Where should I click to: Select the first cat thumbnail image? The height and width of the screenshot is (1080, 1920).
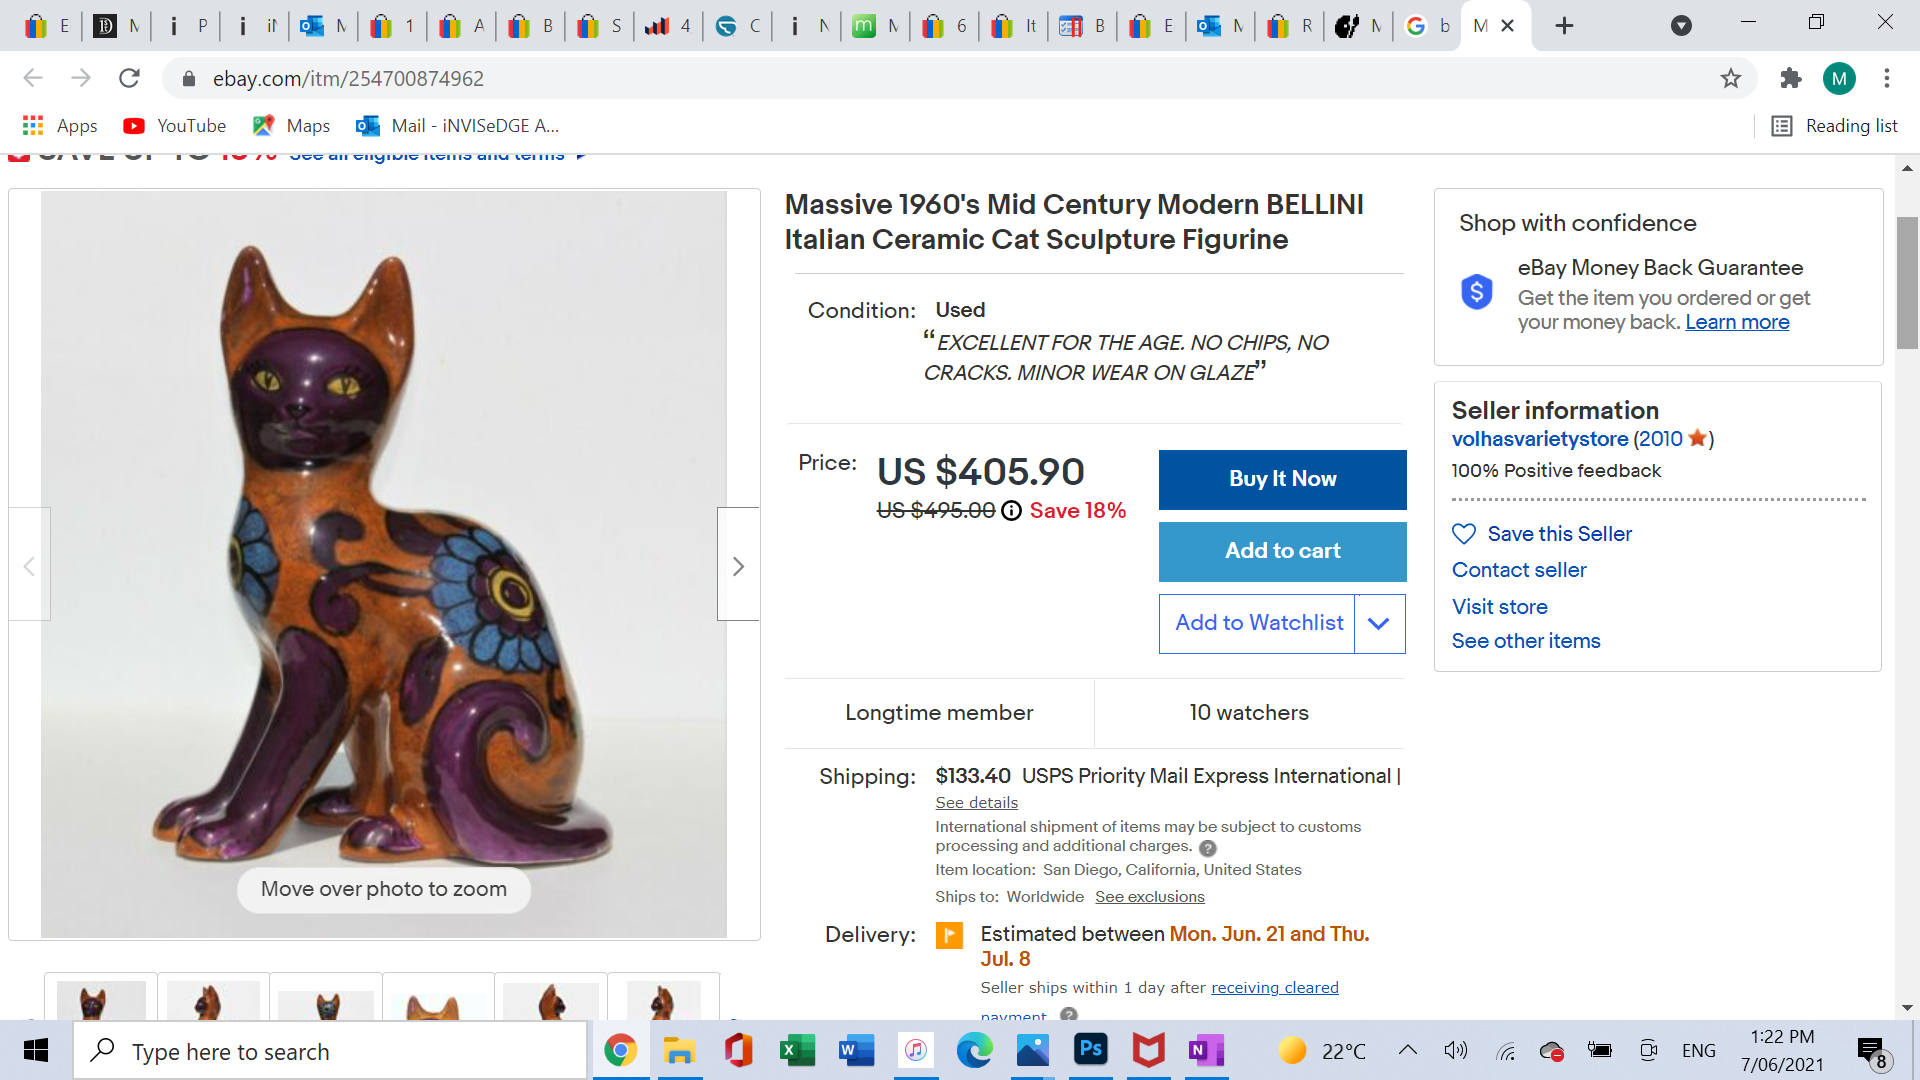click(x=100, y=998)
